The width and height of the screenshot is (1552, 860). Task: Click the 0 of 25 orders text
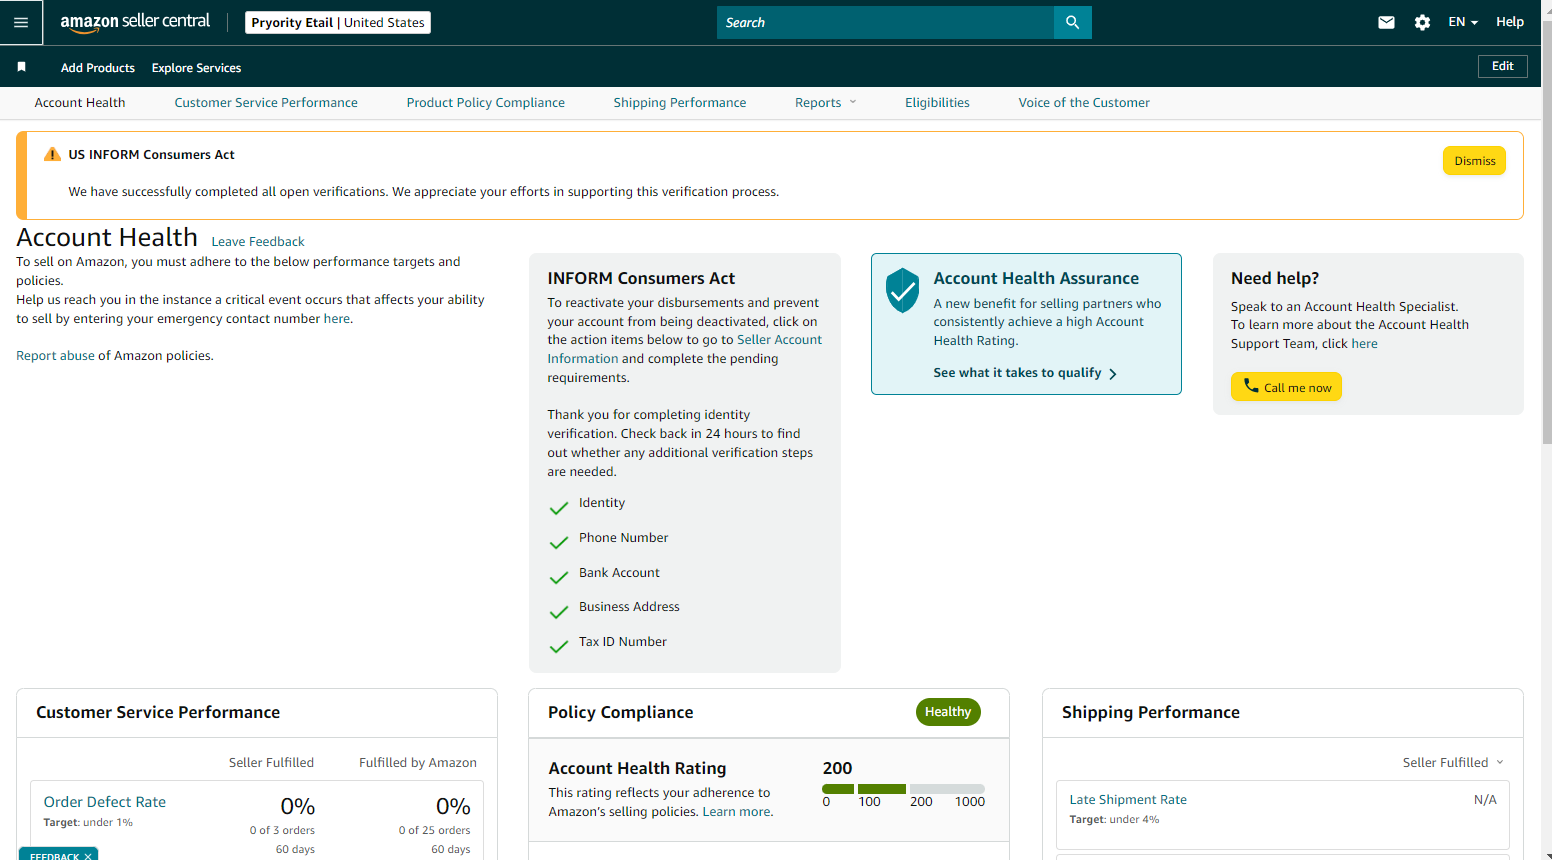[434, 830]
